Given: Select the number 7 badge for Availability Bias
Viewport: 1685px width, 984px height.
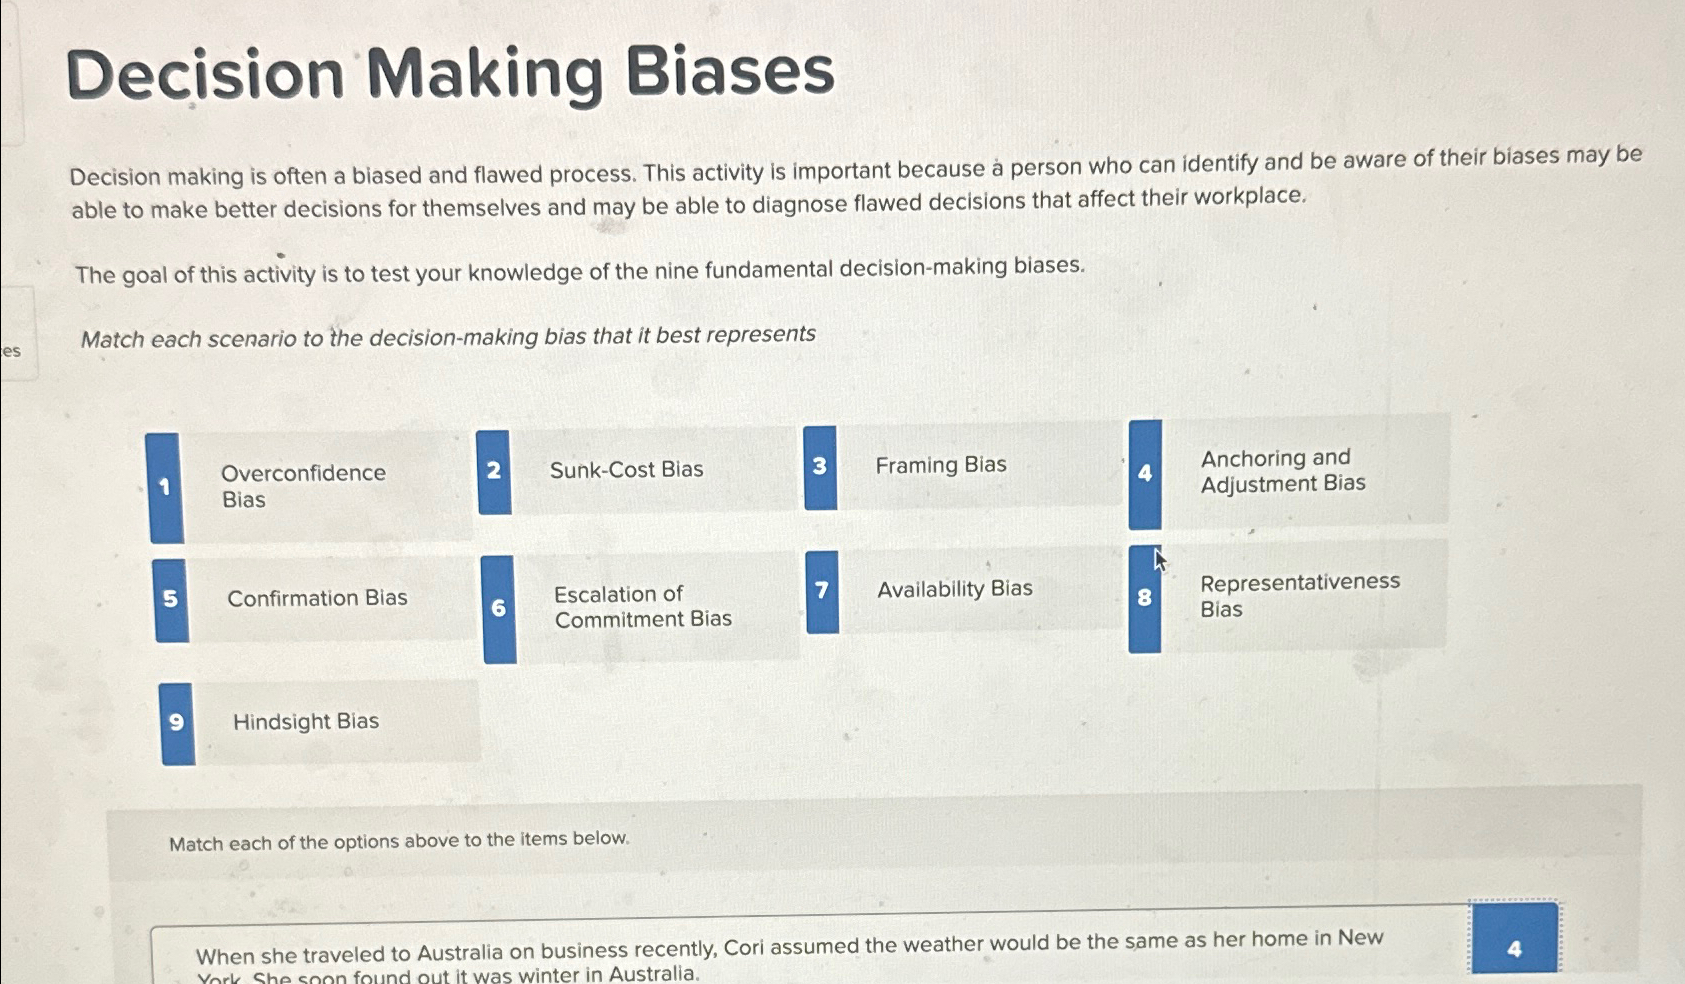Looking at the screenshot, I should (820, 590).
